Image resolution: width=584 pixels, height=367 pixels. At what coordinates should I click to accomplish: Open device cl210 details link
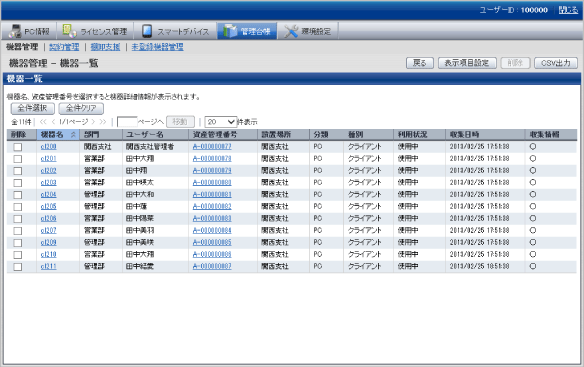pyautogui.click(x=48, y=254)
